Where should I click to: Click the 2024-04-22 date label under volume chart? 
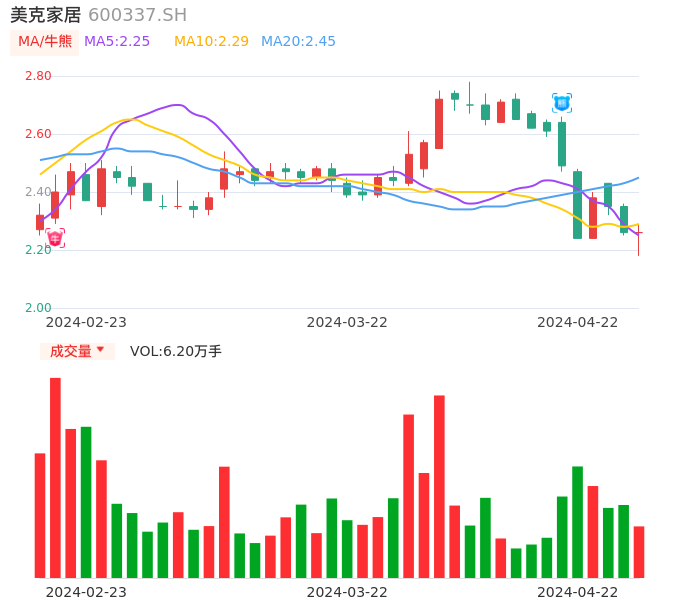(578, 592)
